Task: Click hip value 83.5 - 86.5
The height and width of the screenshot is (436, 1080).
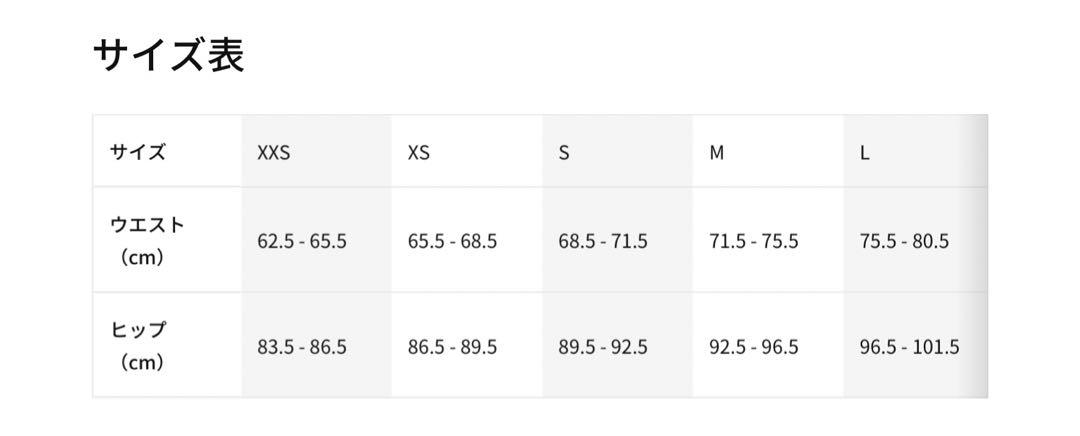Action: [302, 347]
